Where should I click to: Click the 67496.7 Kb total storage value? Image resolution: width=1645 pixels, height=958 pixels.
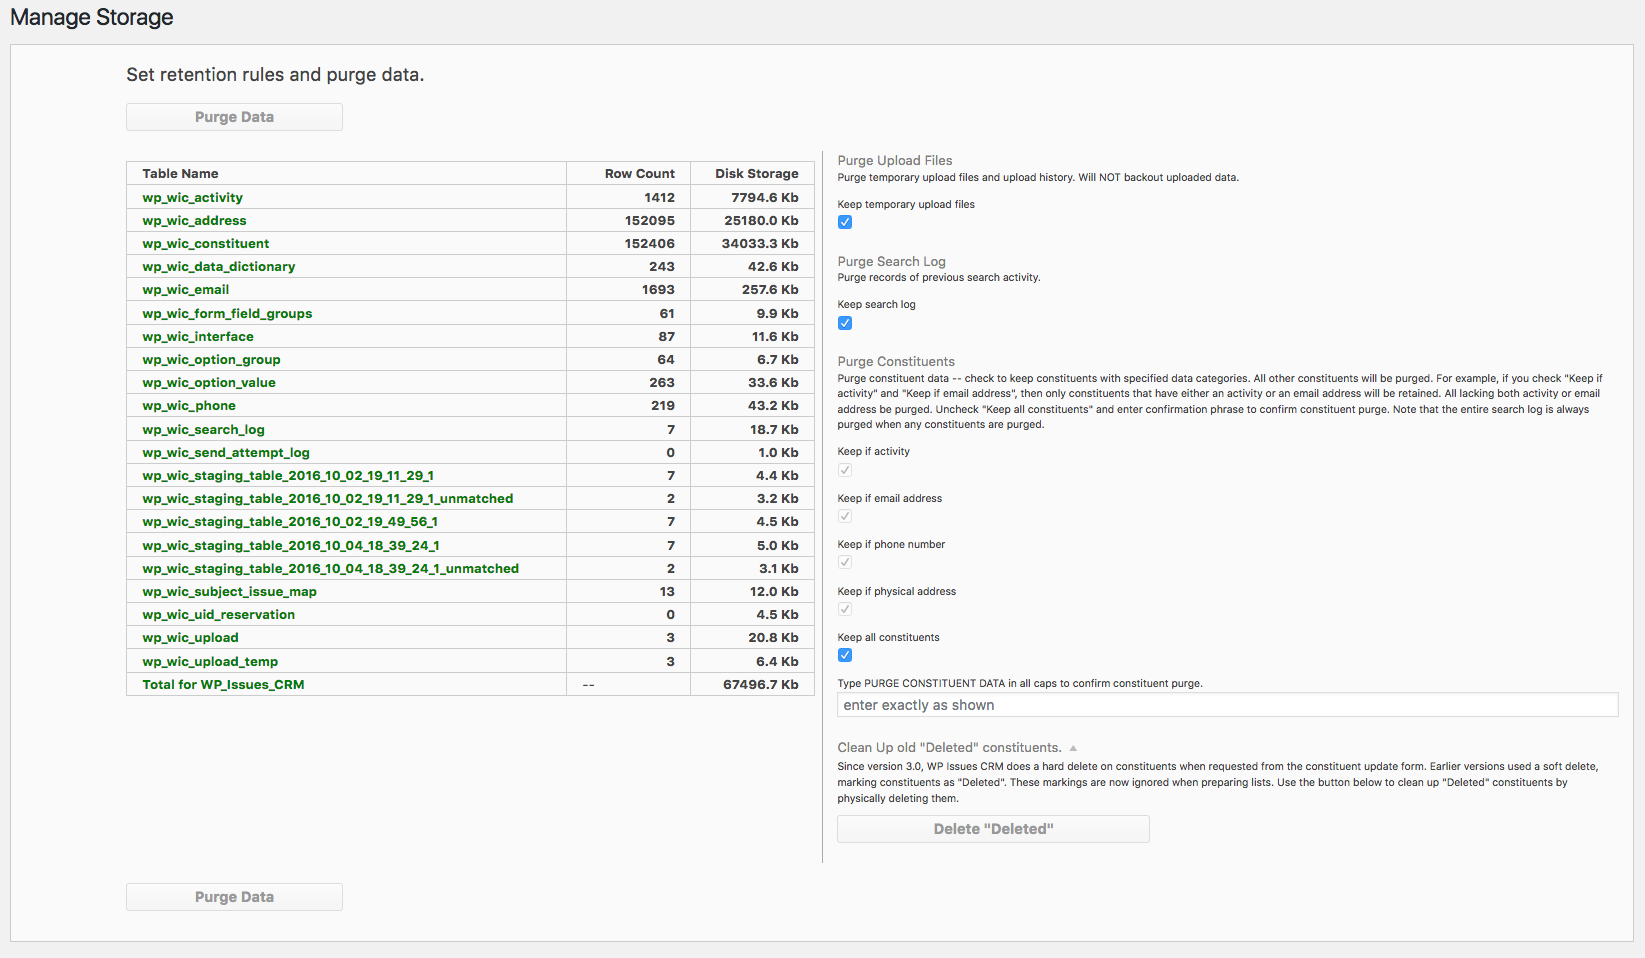tap(760, 685)
